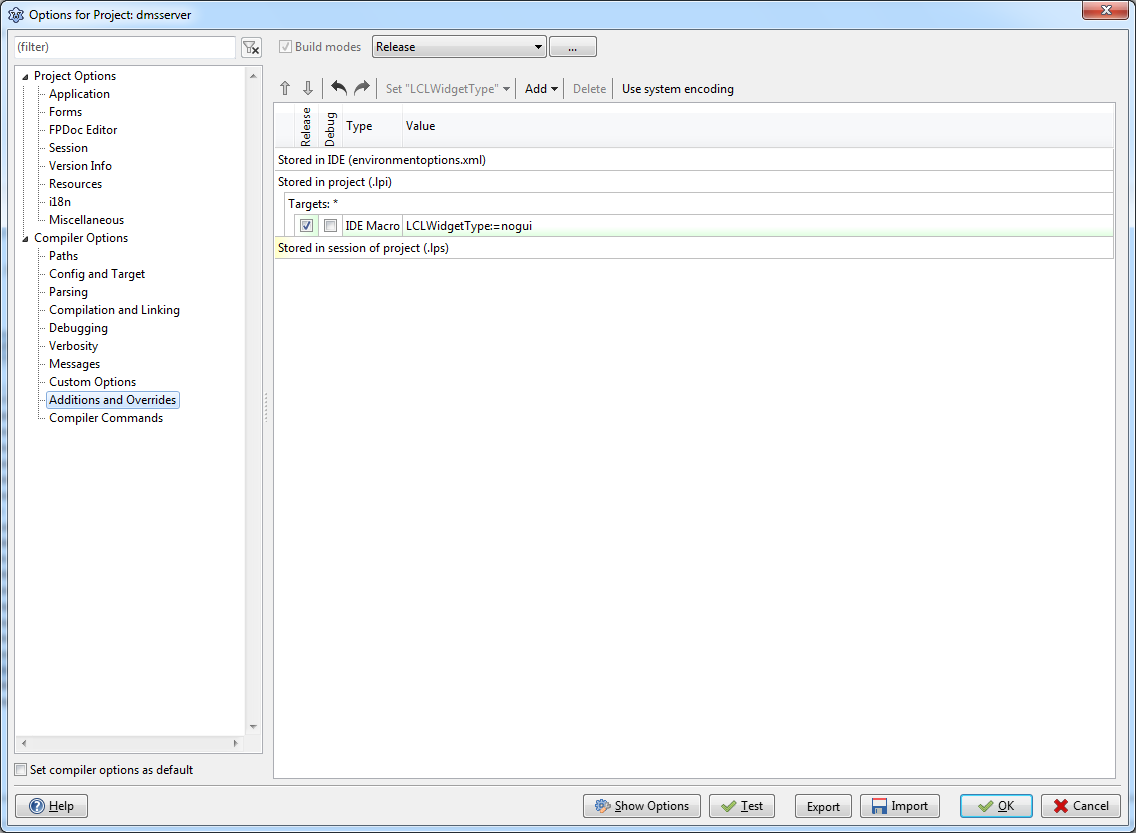Open FPDoc Editor options page
The width and height of the screenshot is (1136, 833).
pos(83,130)
